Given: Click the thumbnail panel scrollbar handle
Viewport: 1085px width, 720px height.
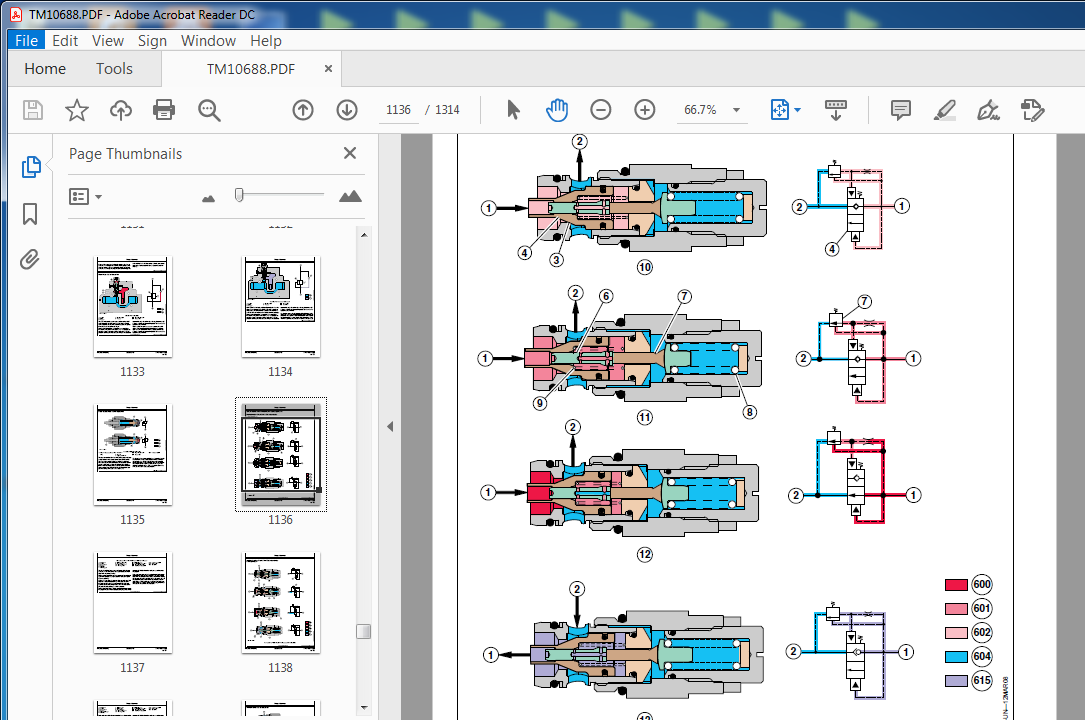Looking at the screenshot, I should pyautogui.click(x=364, y=631).
